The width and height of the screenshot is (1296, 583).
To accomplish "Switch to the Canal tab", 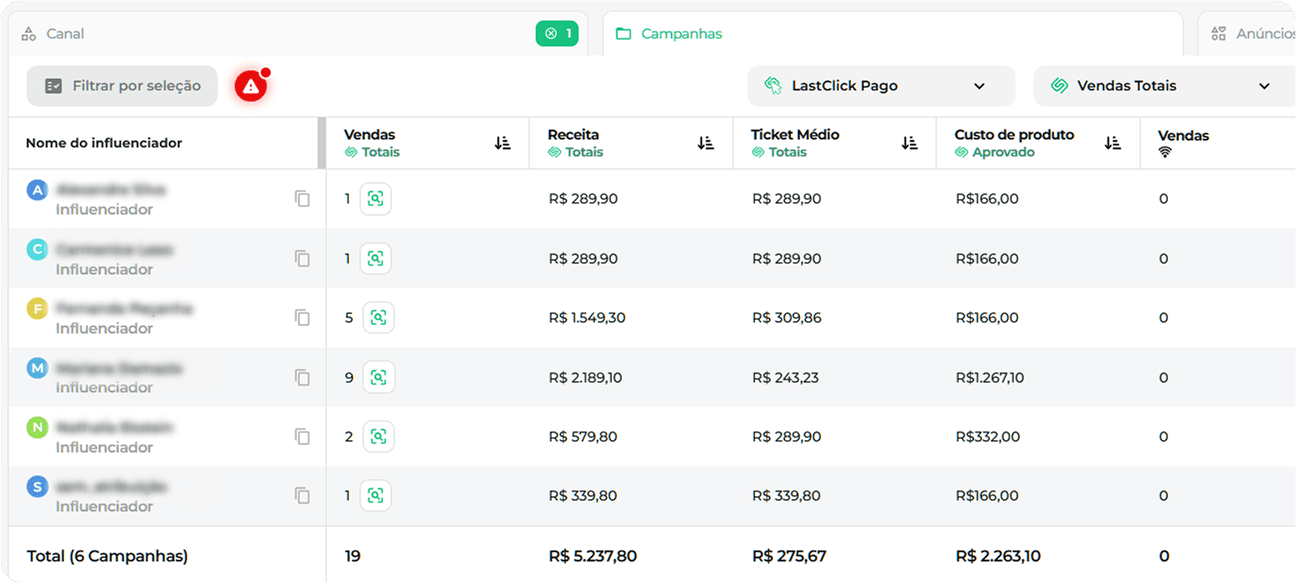I will (65, 34).
